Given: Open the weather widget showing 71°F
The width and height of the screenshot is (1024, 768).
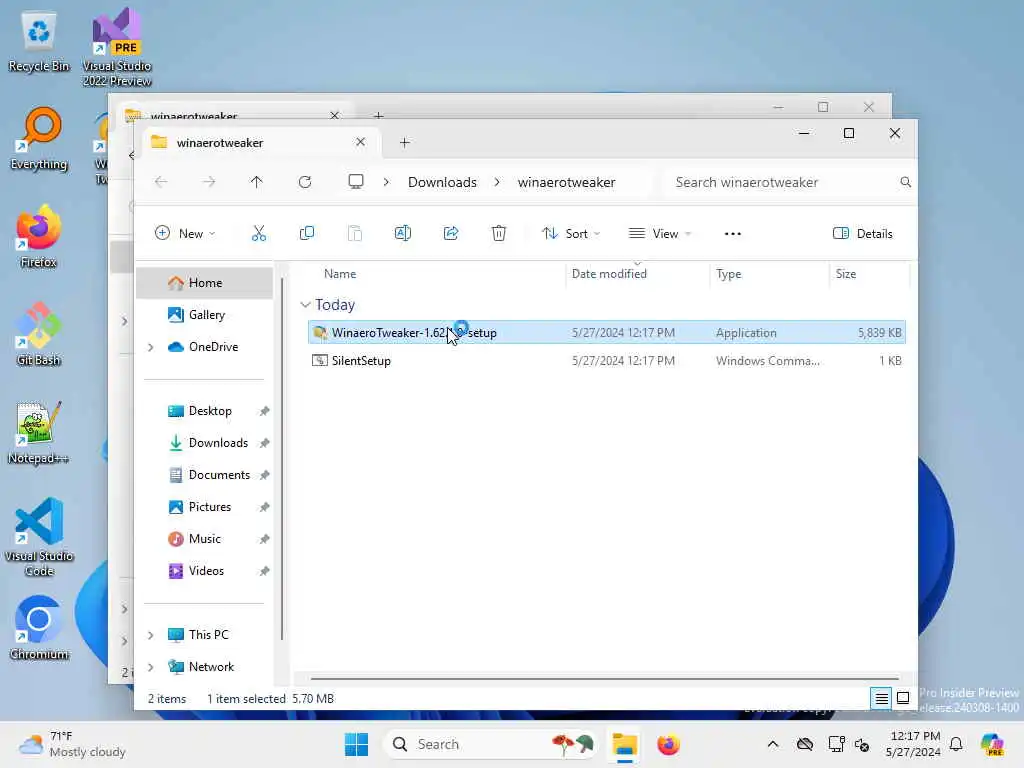Looking at the screenshot, I should tap(72, 744).
